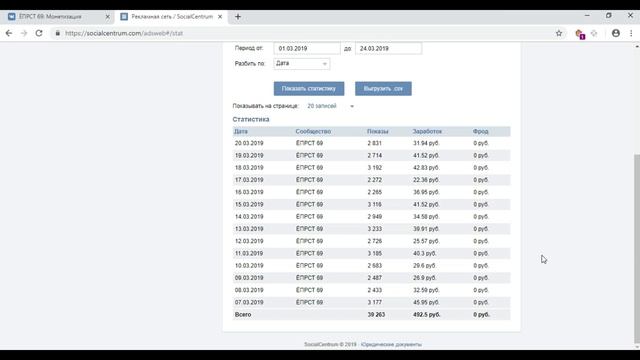Select the date cell 12.03.2019
This screenshot has width=640, height=360.
click(249, 241)
